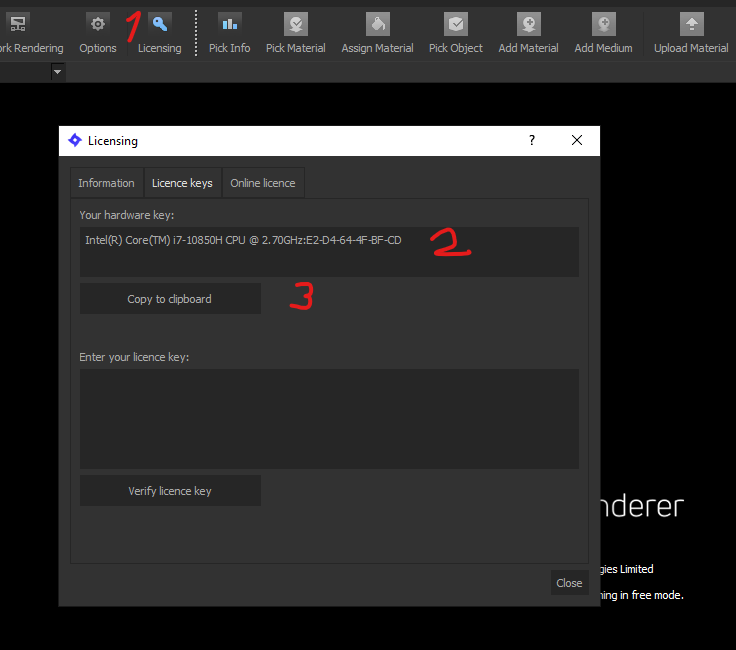Click the Add Material icon
Viewport: 736px width, 650px height.
[528, 25]
